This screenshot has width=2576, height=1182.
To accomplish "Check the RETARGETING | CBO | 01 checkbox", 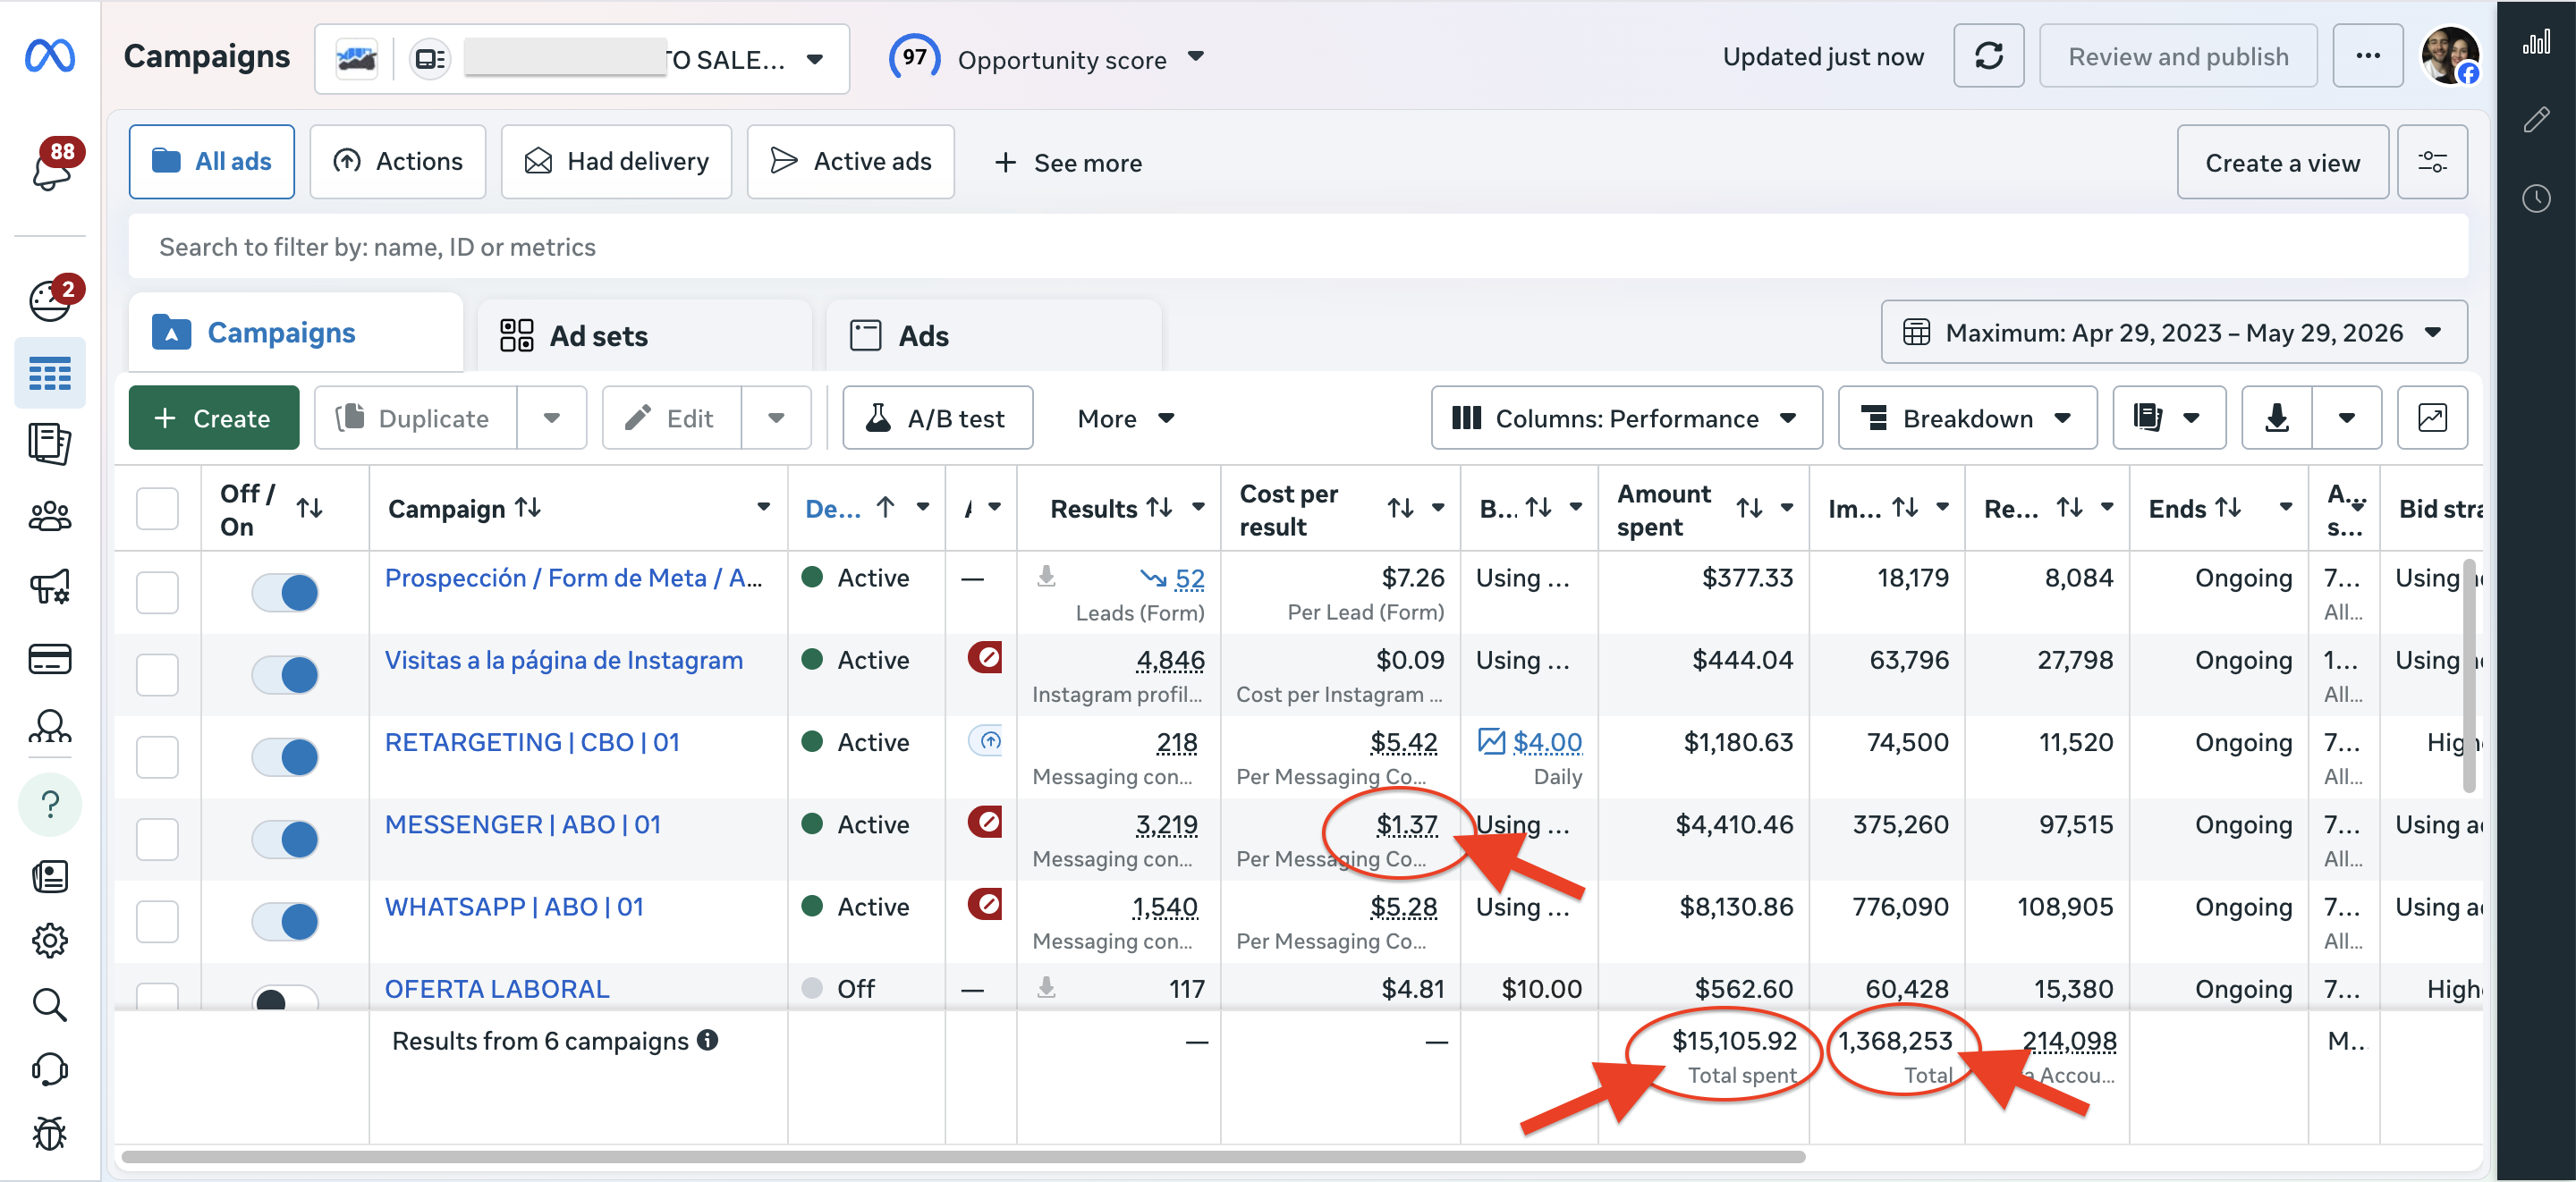I will click(157, 757).
